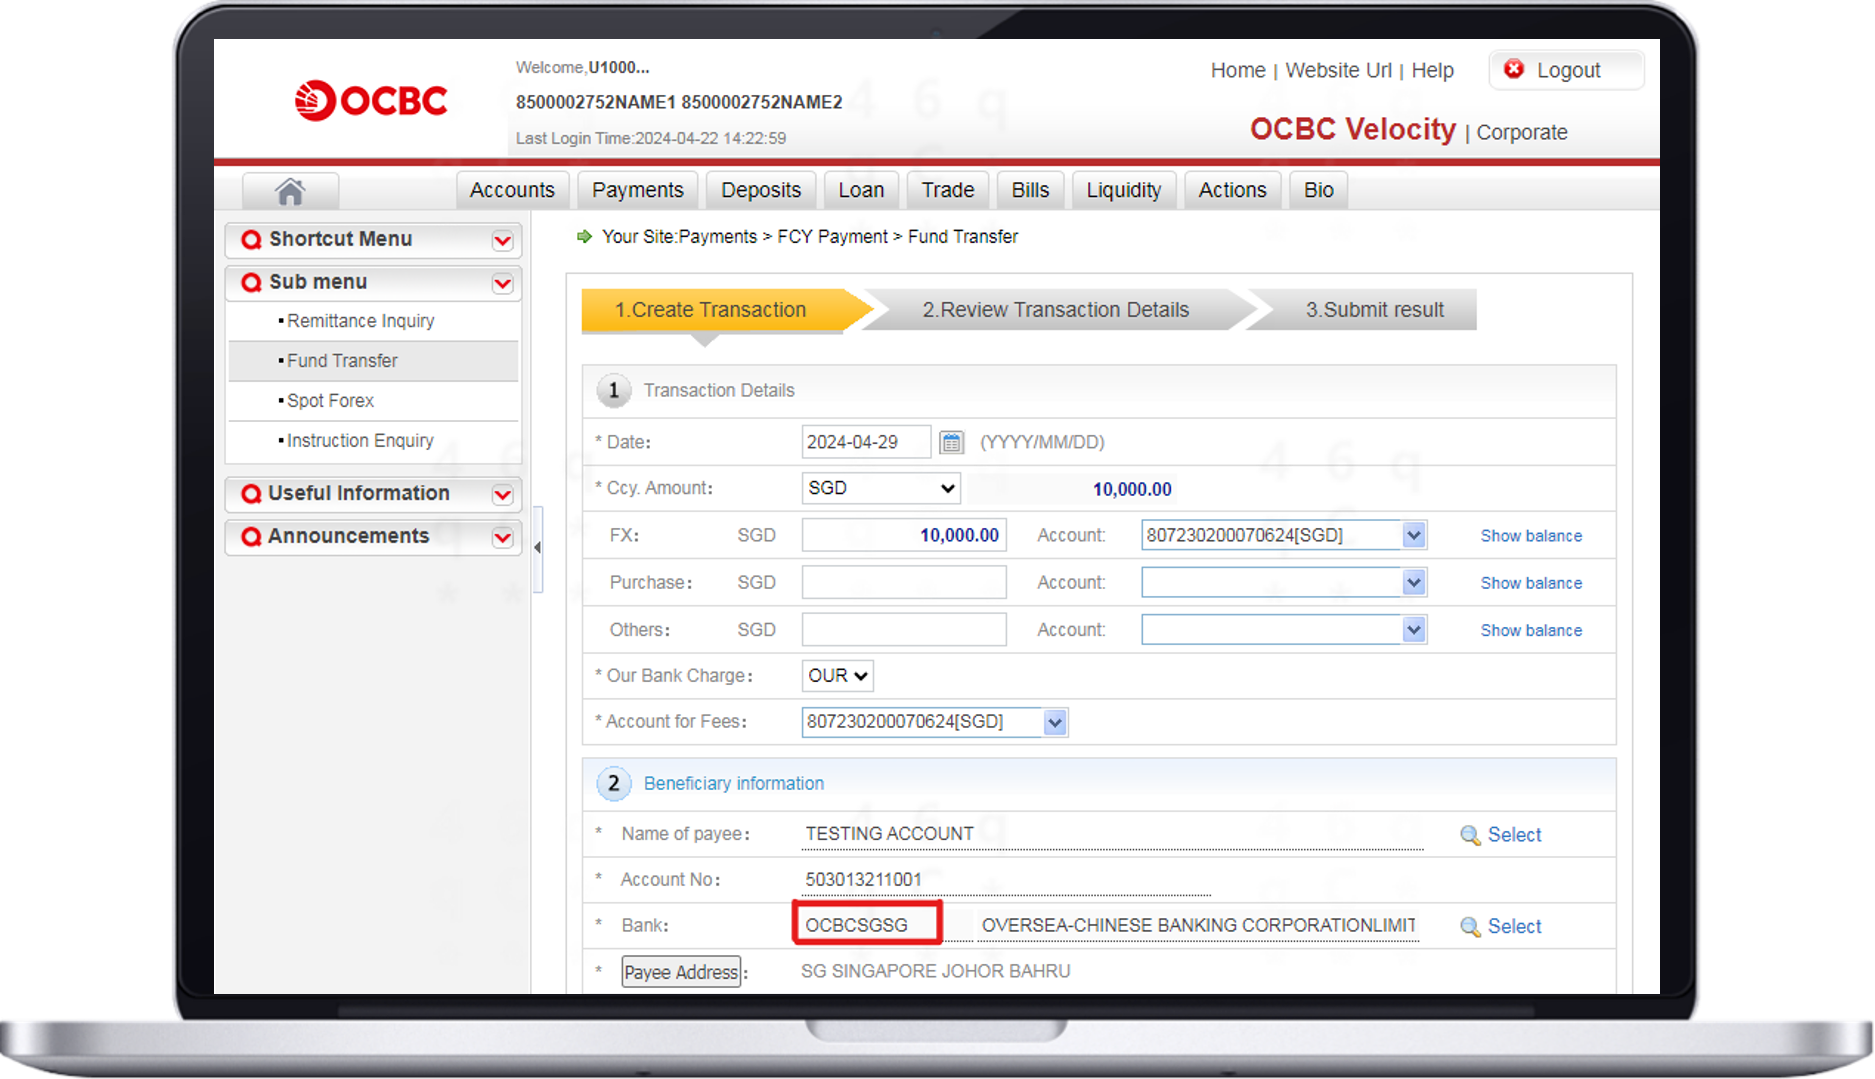This screenshot has height=1079, width=1875.
Task: Click the Home link at top
Action: point(1238,70)
